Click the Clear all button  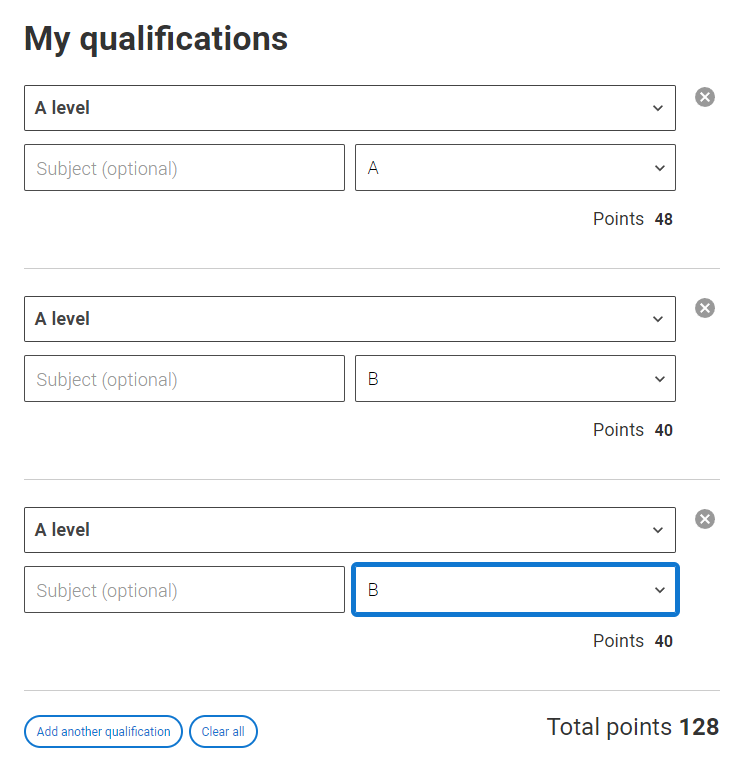point(223,732)
